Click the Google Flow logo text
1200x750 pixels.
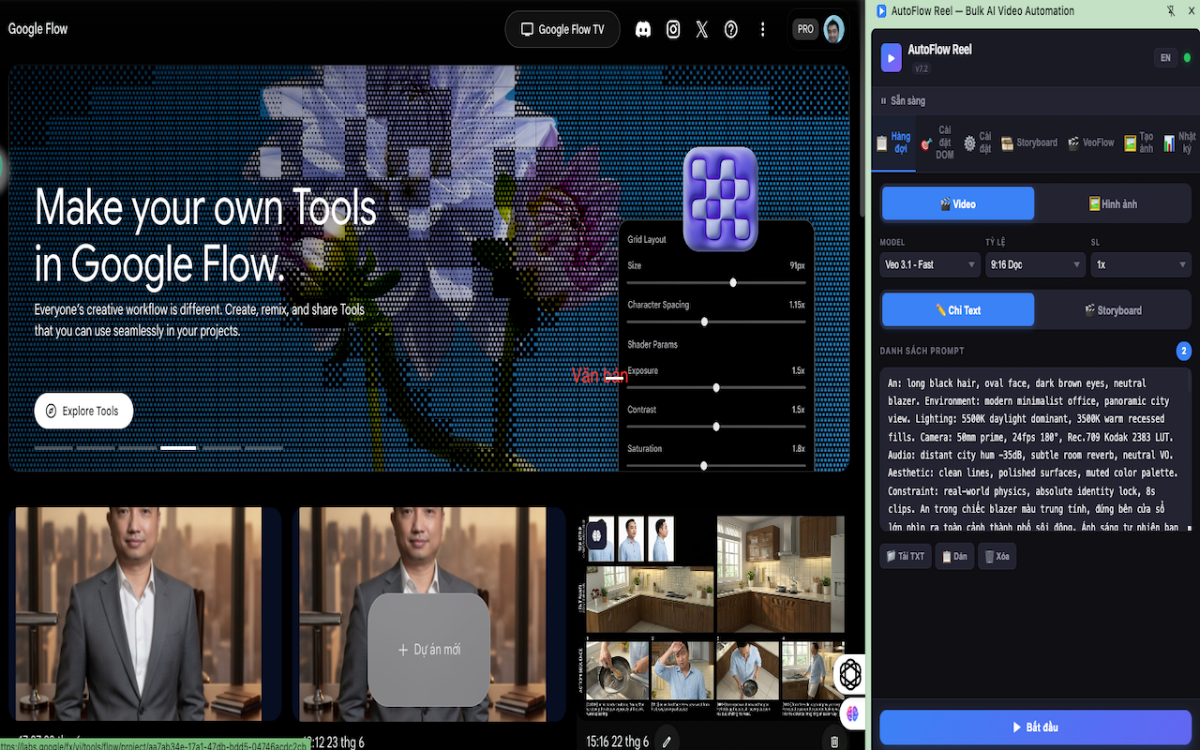click(38, 29)
